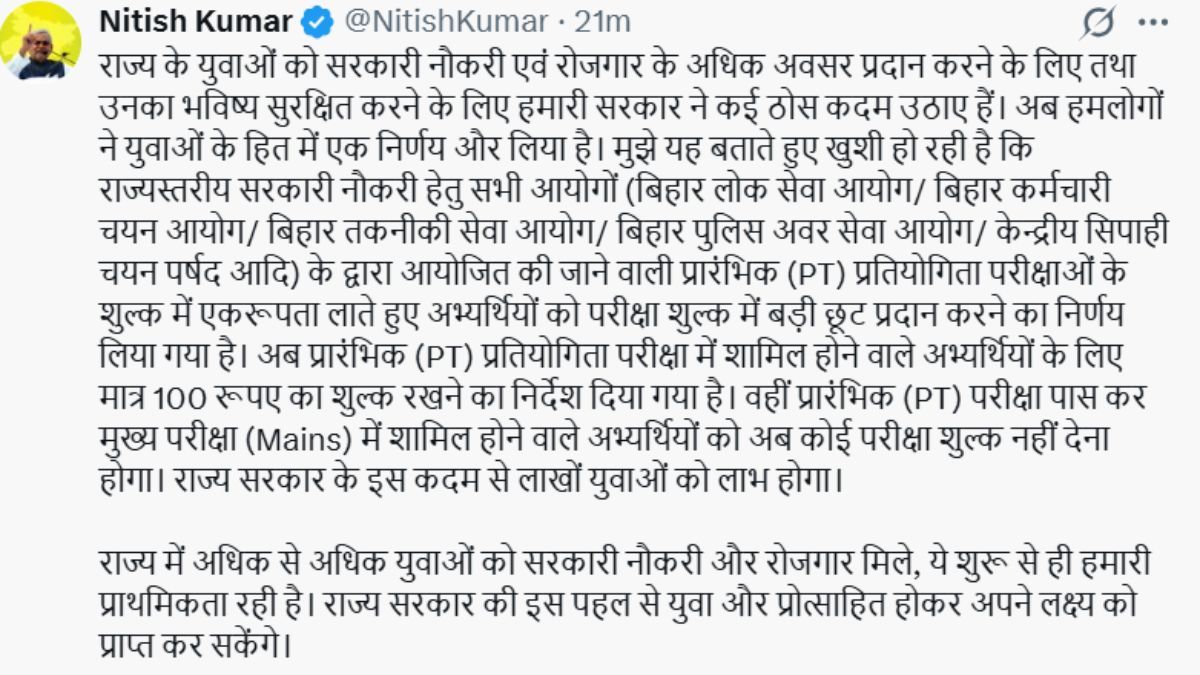Click the ellipsis icon at top right

tap(1152, 19)
